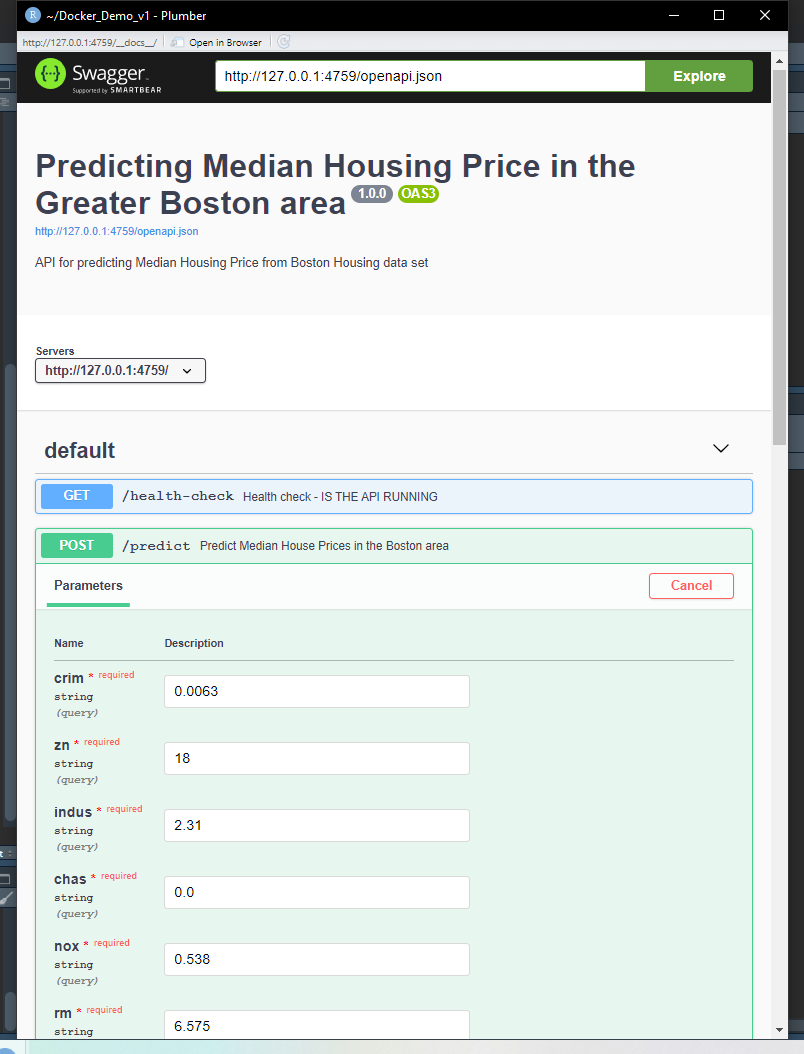Edit the indus parameter field
The height and width of the screenshot is (1054, 804).
point(316,825)
